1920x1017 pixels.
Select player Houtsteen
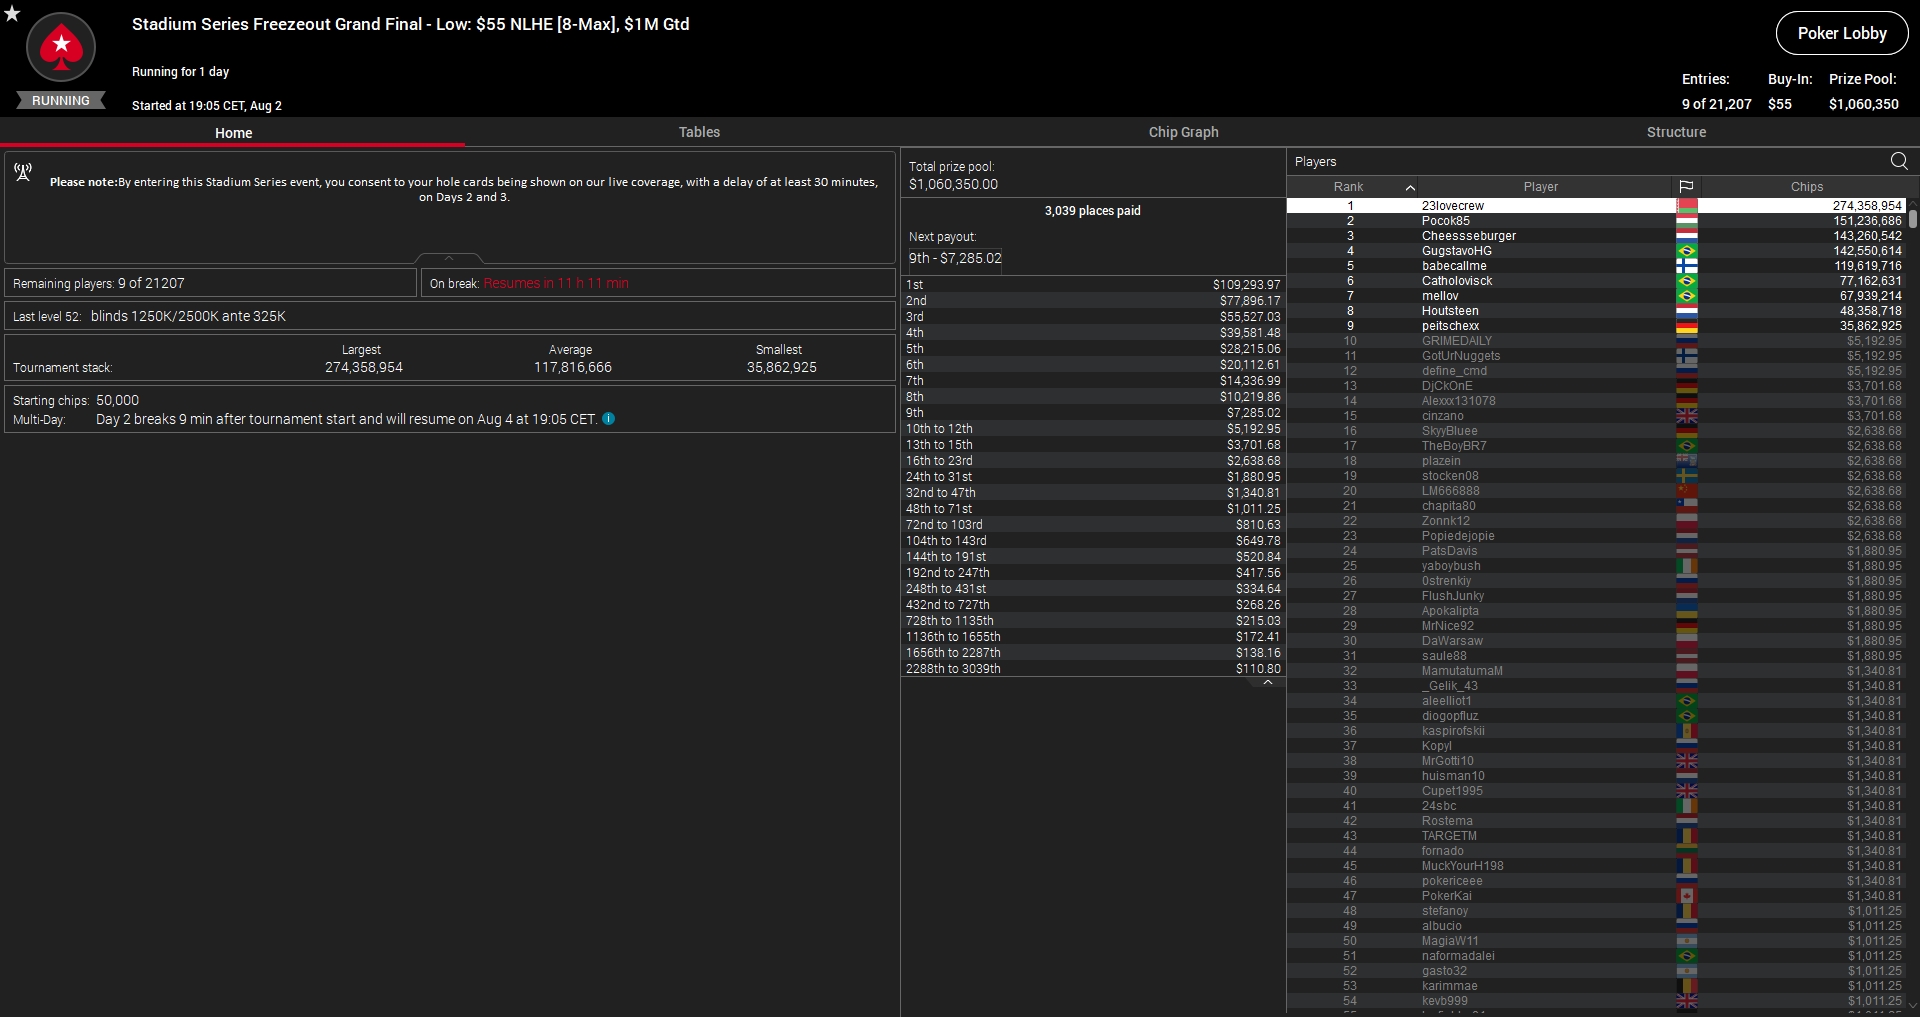click(x=1596, y=311)
